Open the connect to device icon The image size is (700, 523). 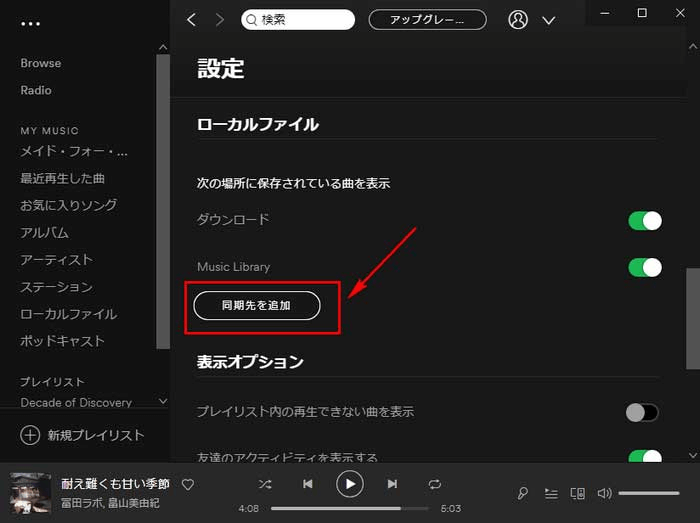pyautogui.click(x=578, y=494)
